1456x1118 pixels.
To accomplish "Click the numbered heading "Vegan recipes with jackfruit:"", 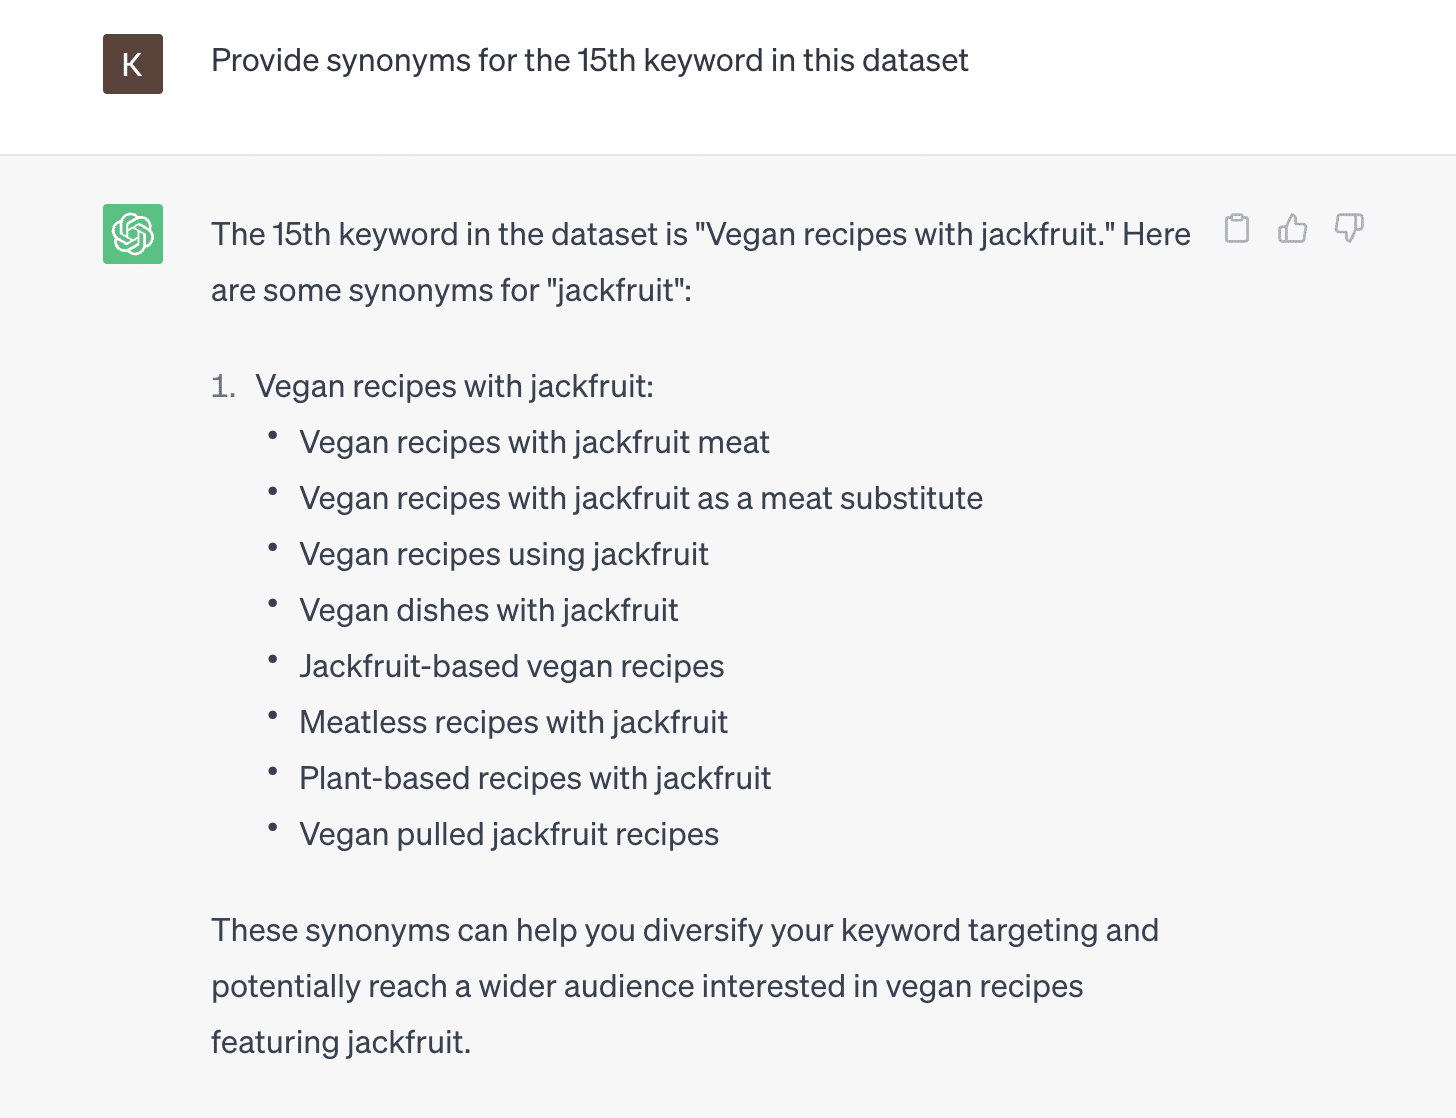I will pos(454,386).
